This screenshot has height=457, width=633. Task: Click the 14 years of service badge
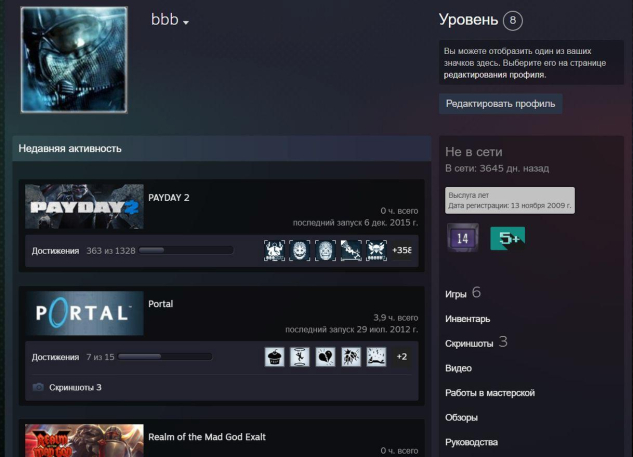pyautogui.click(x=463, y=238)
